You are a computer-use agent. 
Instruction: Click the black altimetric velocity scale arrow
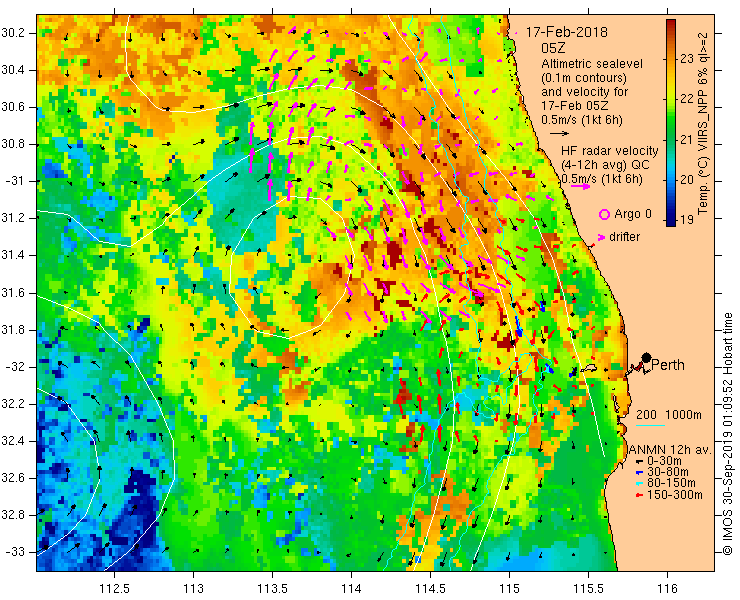(560, 134)
